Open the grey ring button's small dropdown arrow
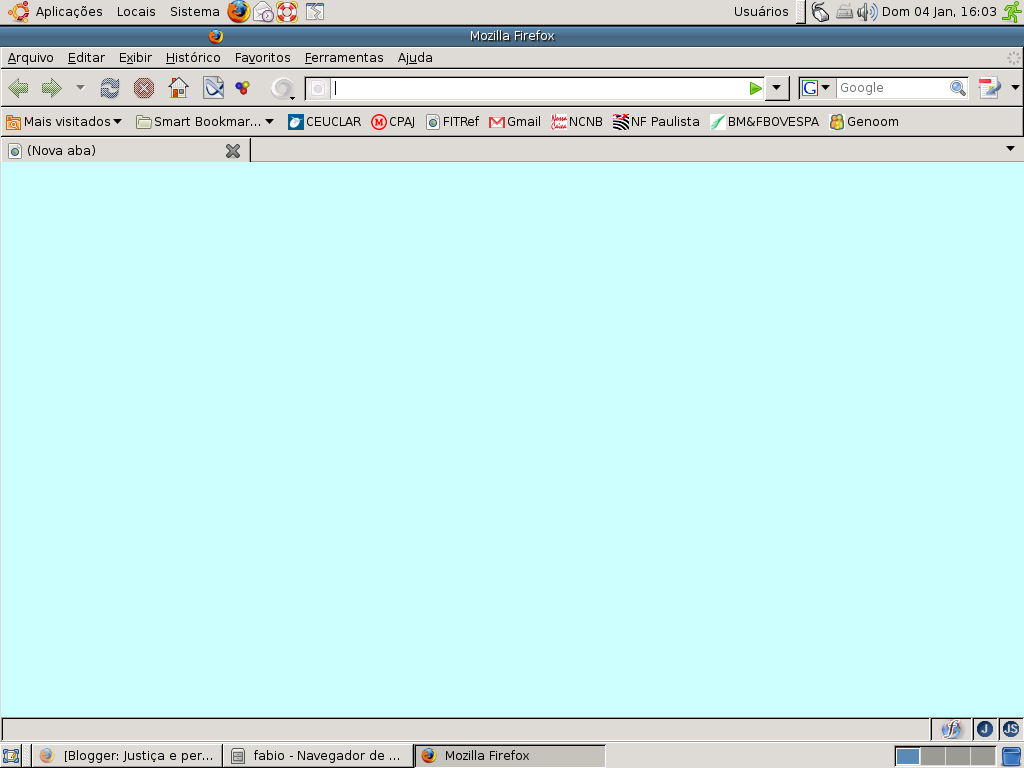Screen dimensions: 1024x768 click(x=293, y=98)
